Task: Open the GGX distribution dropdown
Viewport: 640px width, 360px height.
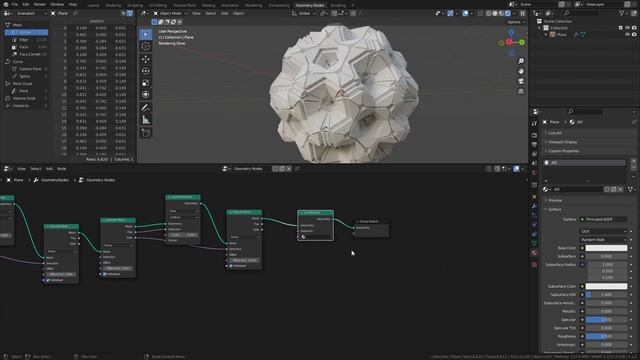Action: point(603,231)
